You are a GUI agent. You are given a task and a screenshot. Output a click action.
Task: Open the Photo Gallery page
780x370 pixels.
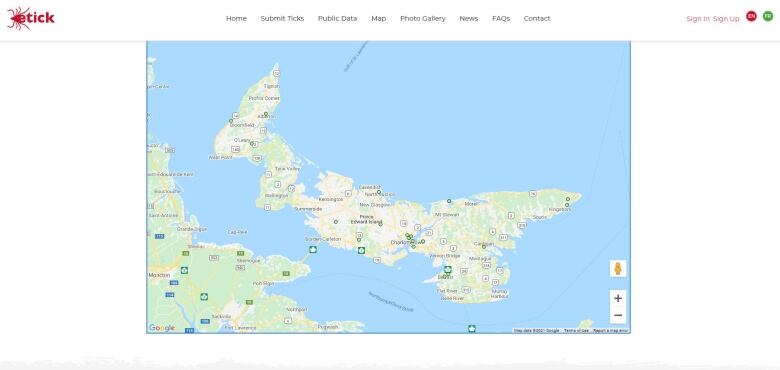tap(423, 18)
